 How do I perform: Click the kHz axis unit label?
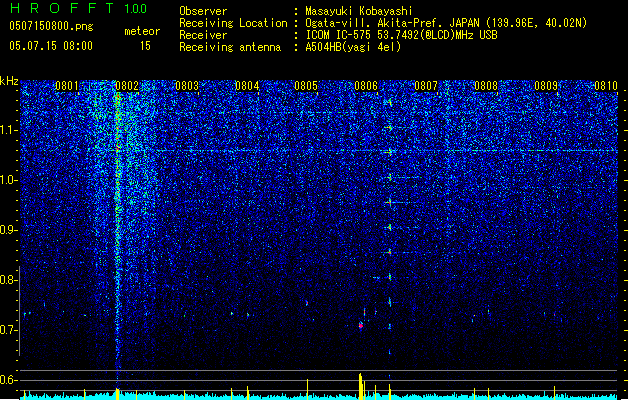9,81
